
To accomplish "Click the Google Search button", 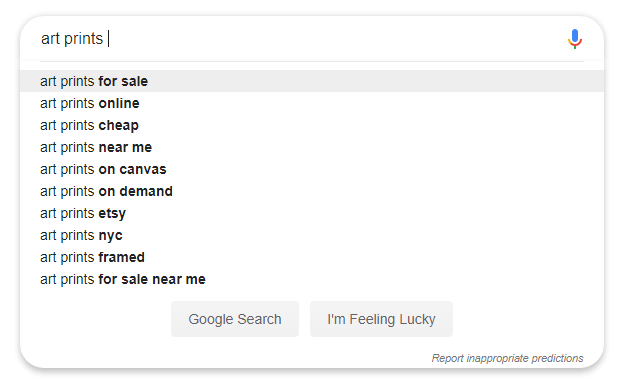I will point(235,319).
